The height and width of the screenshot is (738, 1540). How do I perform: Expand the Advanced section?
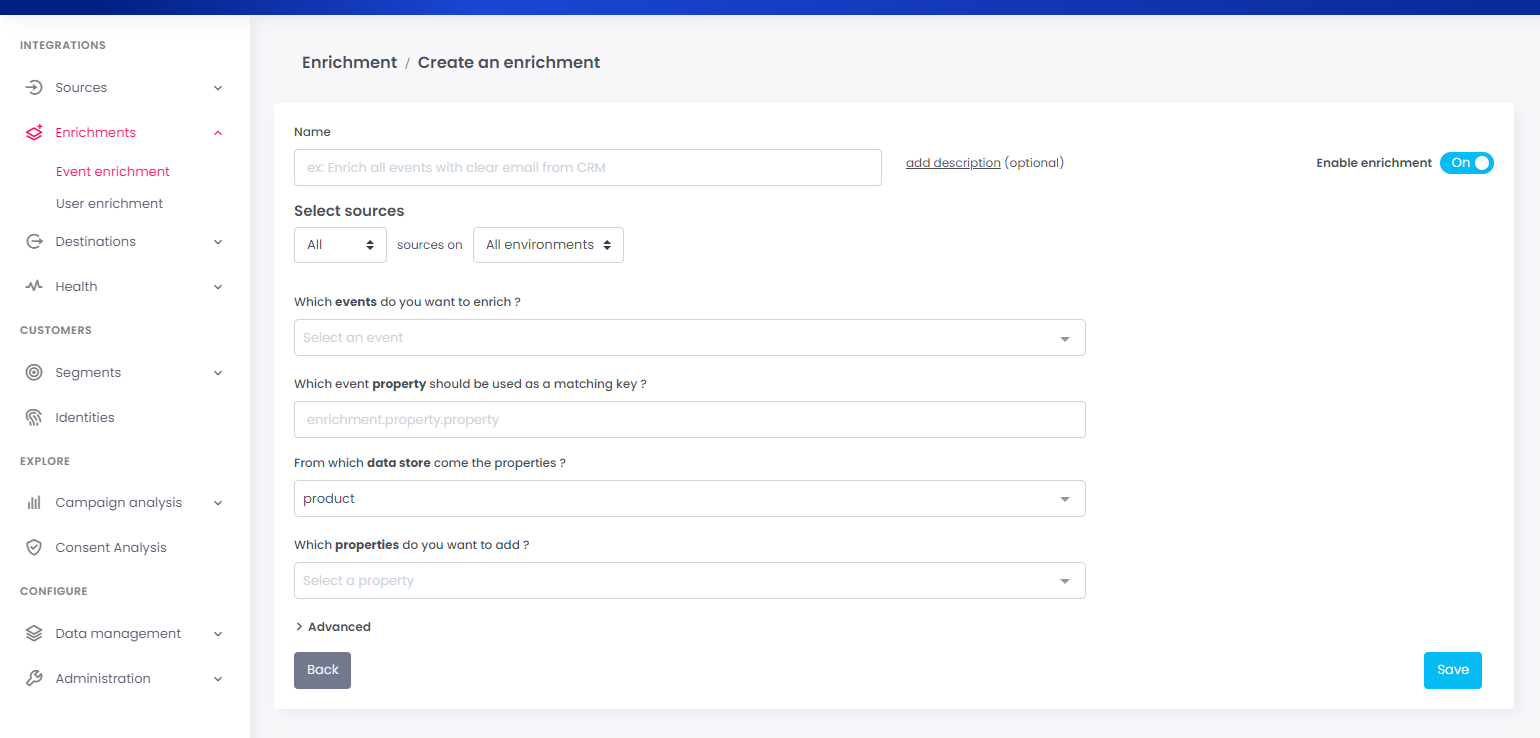pyautogui.click(x=333, y=627)
